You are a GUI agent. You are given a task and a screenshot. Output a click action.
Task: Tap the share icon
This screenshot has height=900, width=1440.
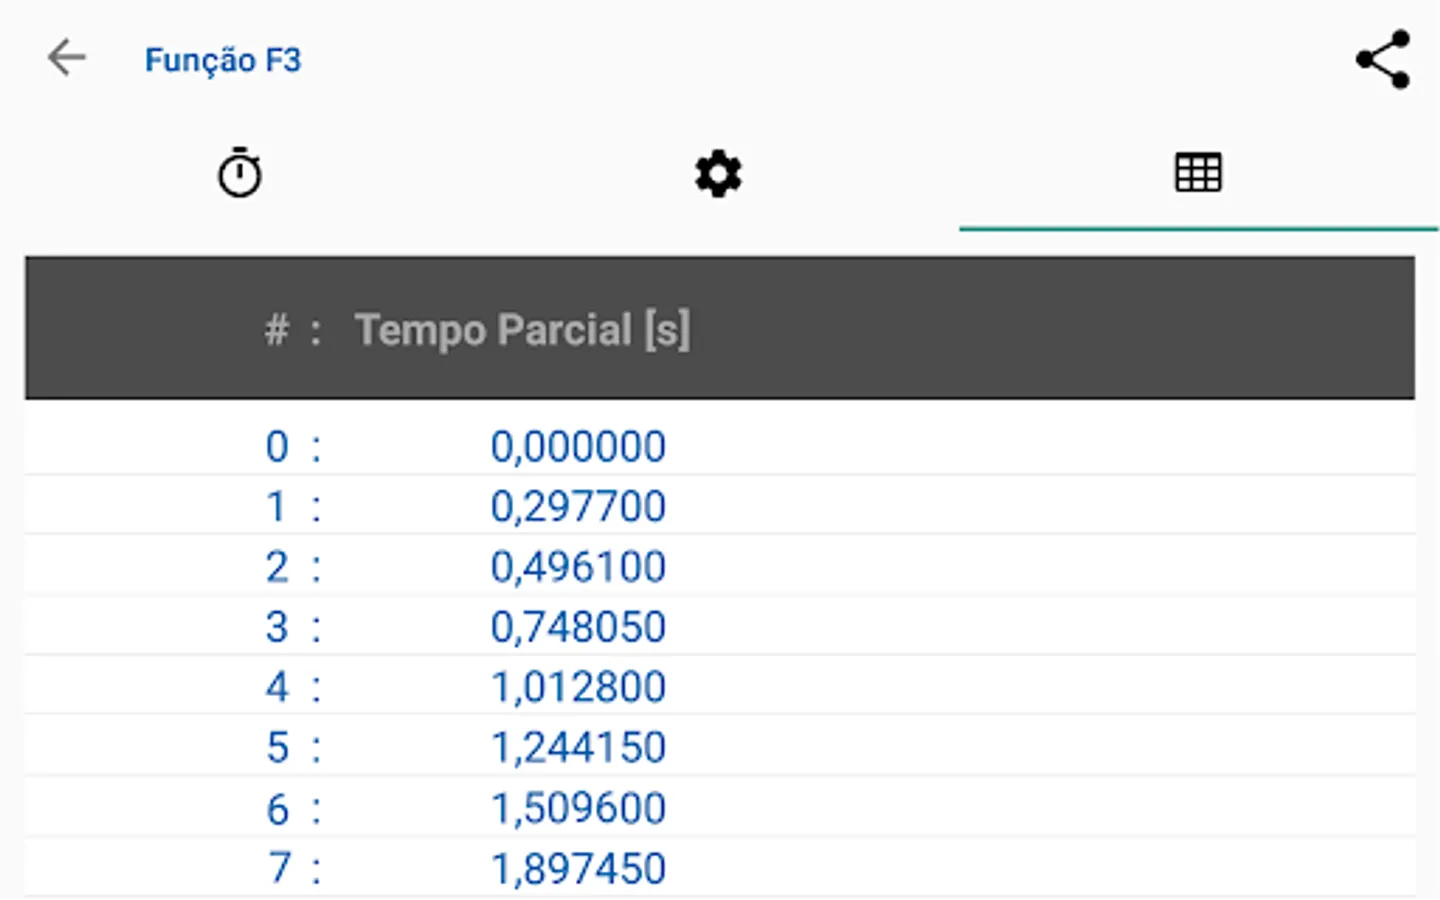[x=1383, y=60]
